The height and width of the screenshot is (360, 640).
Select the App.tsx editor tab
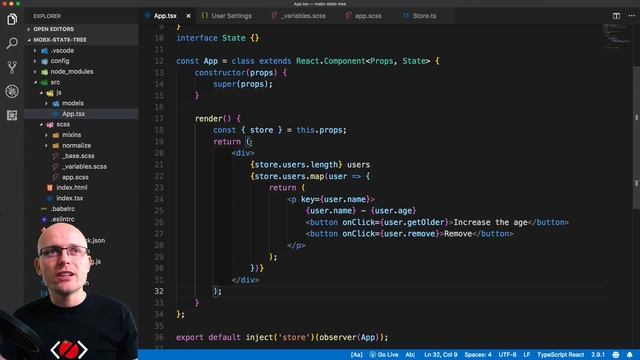pos(165,16)
